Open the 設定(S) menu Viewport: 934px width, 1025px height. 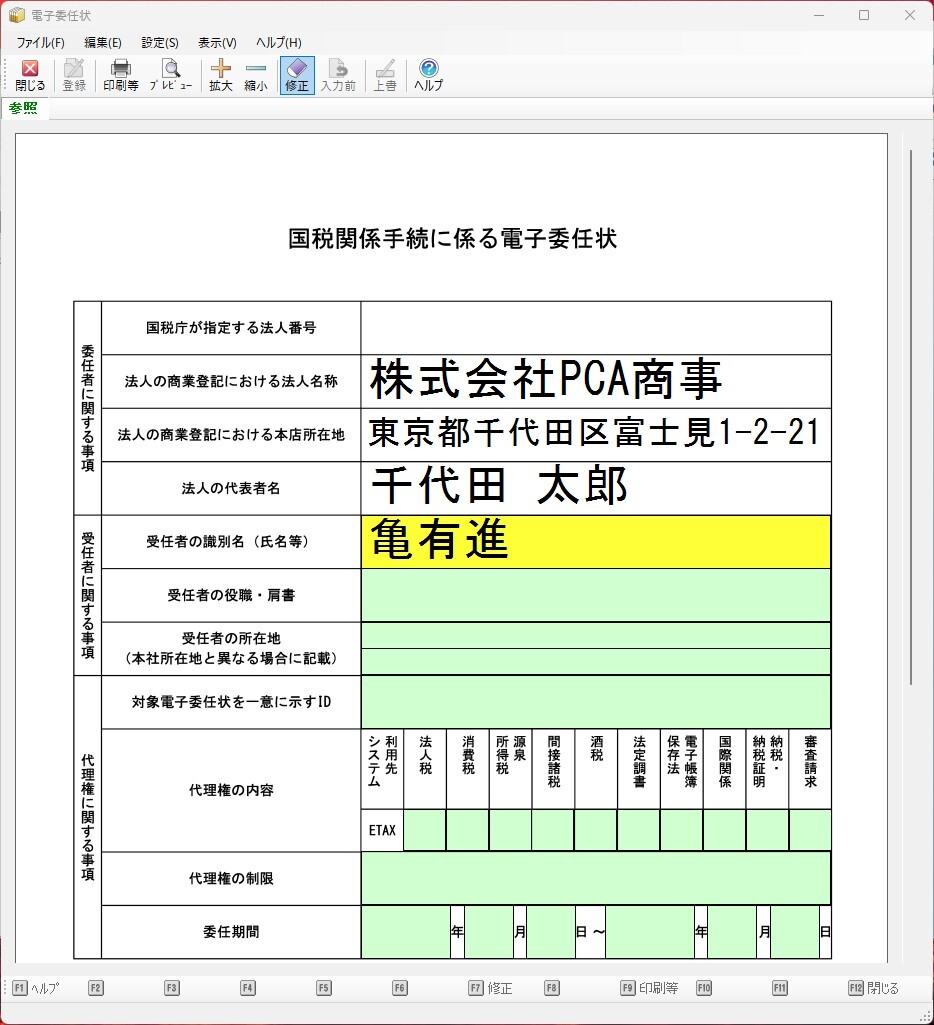coord(160,42)
